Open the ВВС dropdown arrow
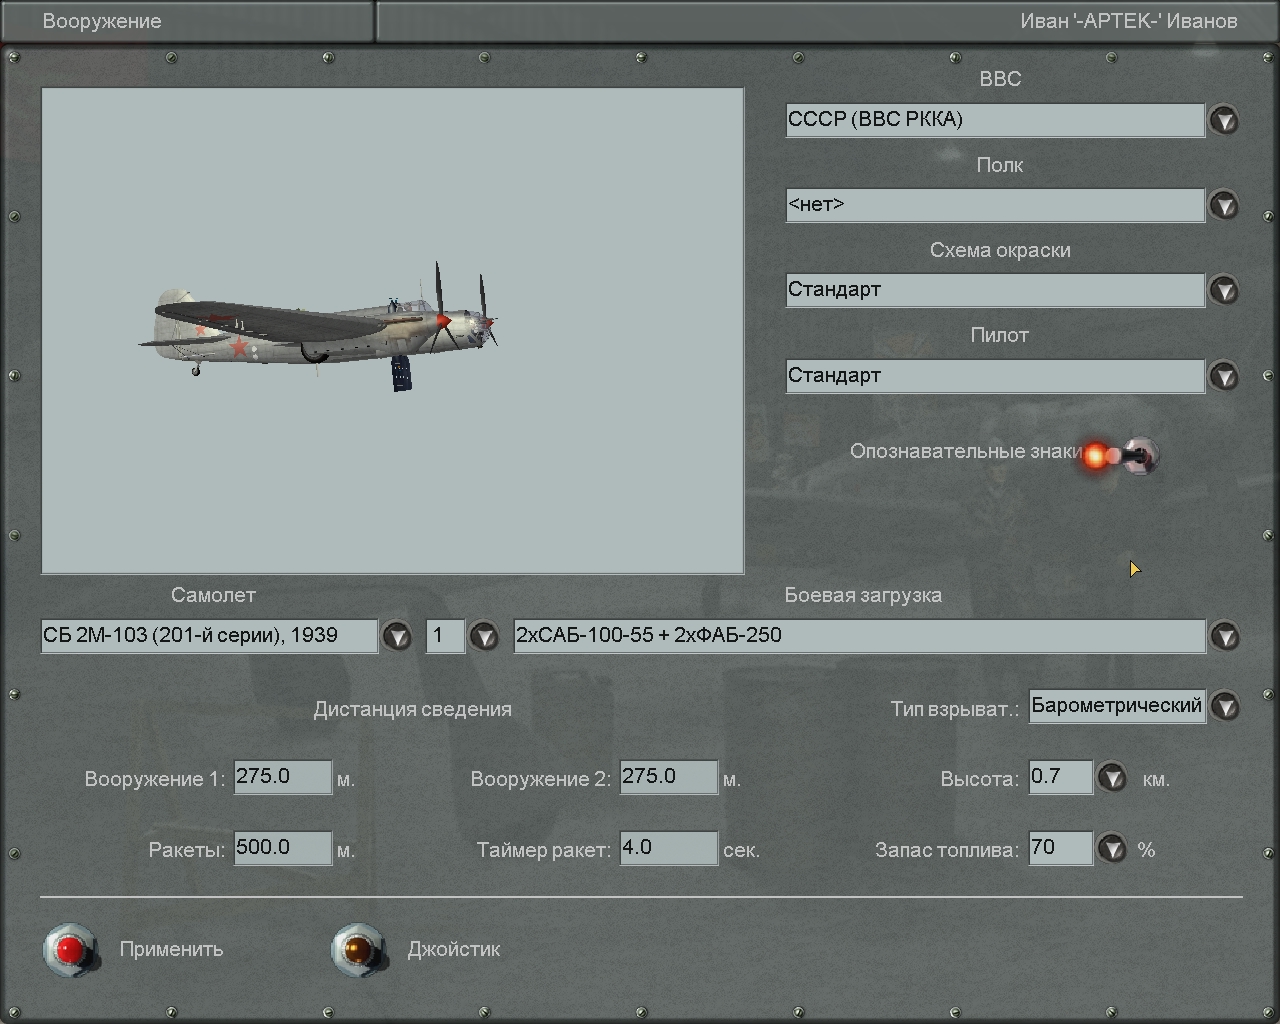Viewport: 1280px width, 1024px height. [x=1224, y=121]
